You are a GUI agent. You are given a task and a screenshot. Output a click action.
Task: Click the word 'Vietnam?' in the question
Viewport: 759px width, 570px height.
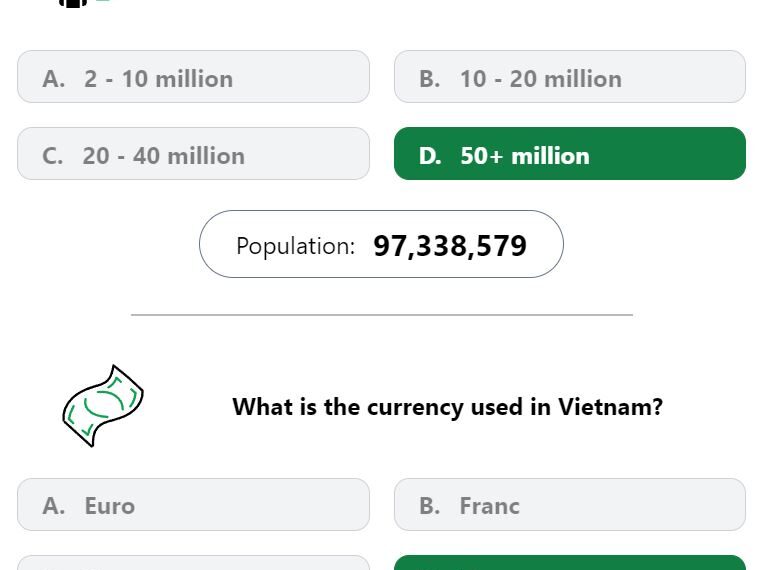pyautogui.click(x=610, y=407)
